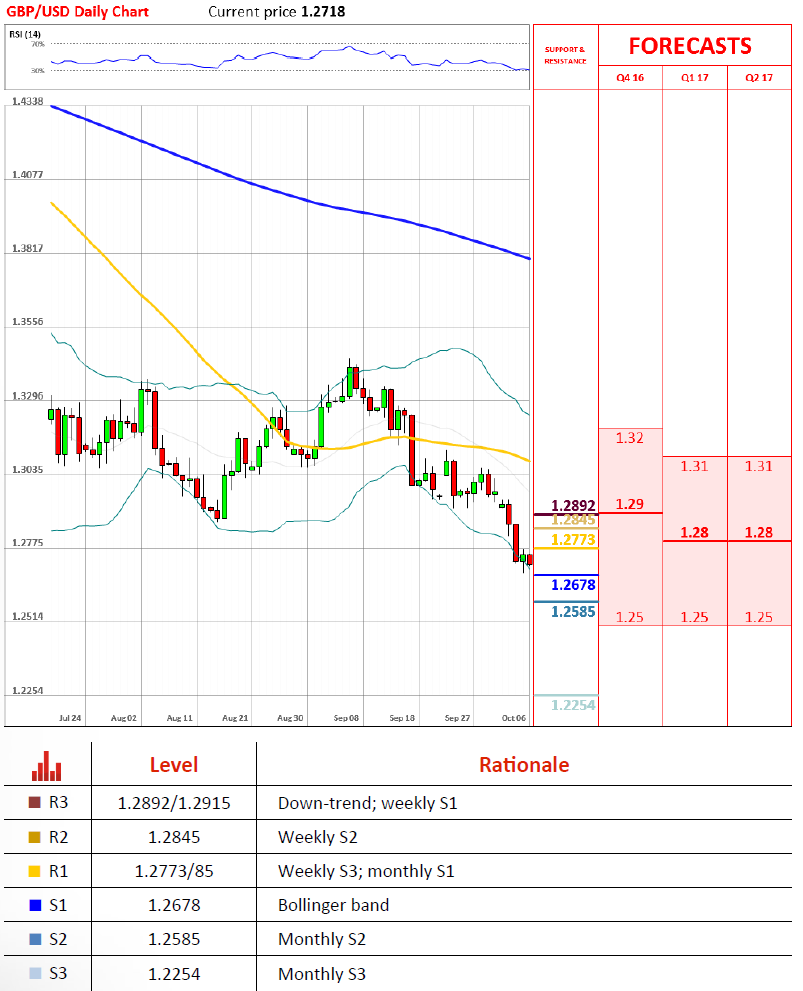Click the Current price 1.2718 text
Viewport: 803px width, 991px height.
pos(277,11)
